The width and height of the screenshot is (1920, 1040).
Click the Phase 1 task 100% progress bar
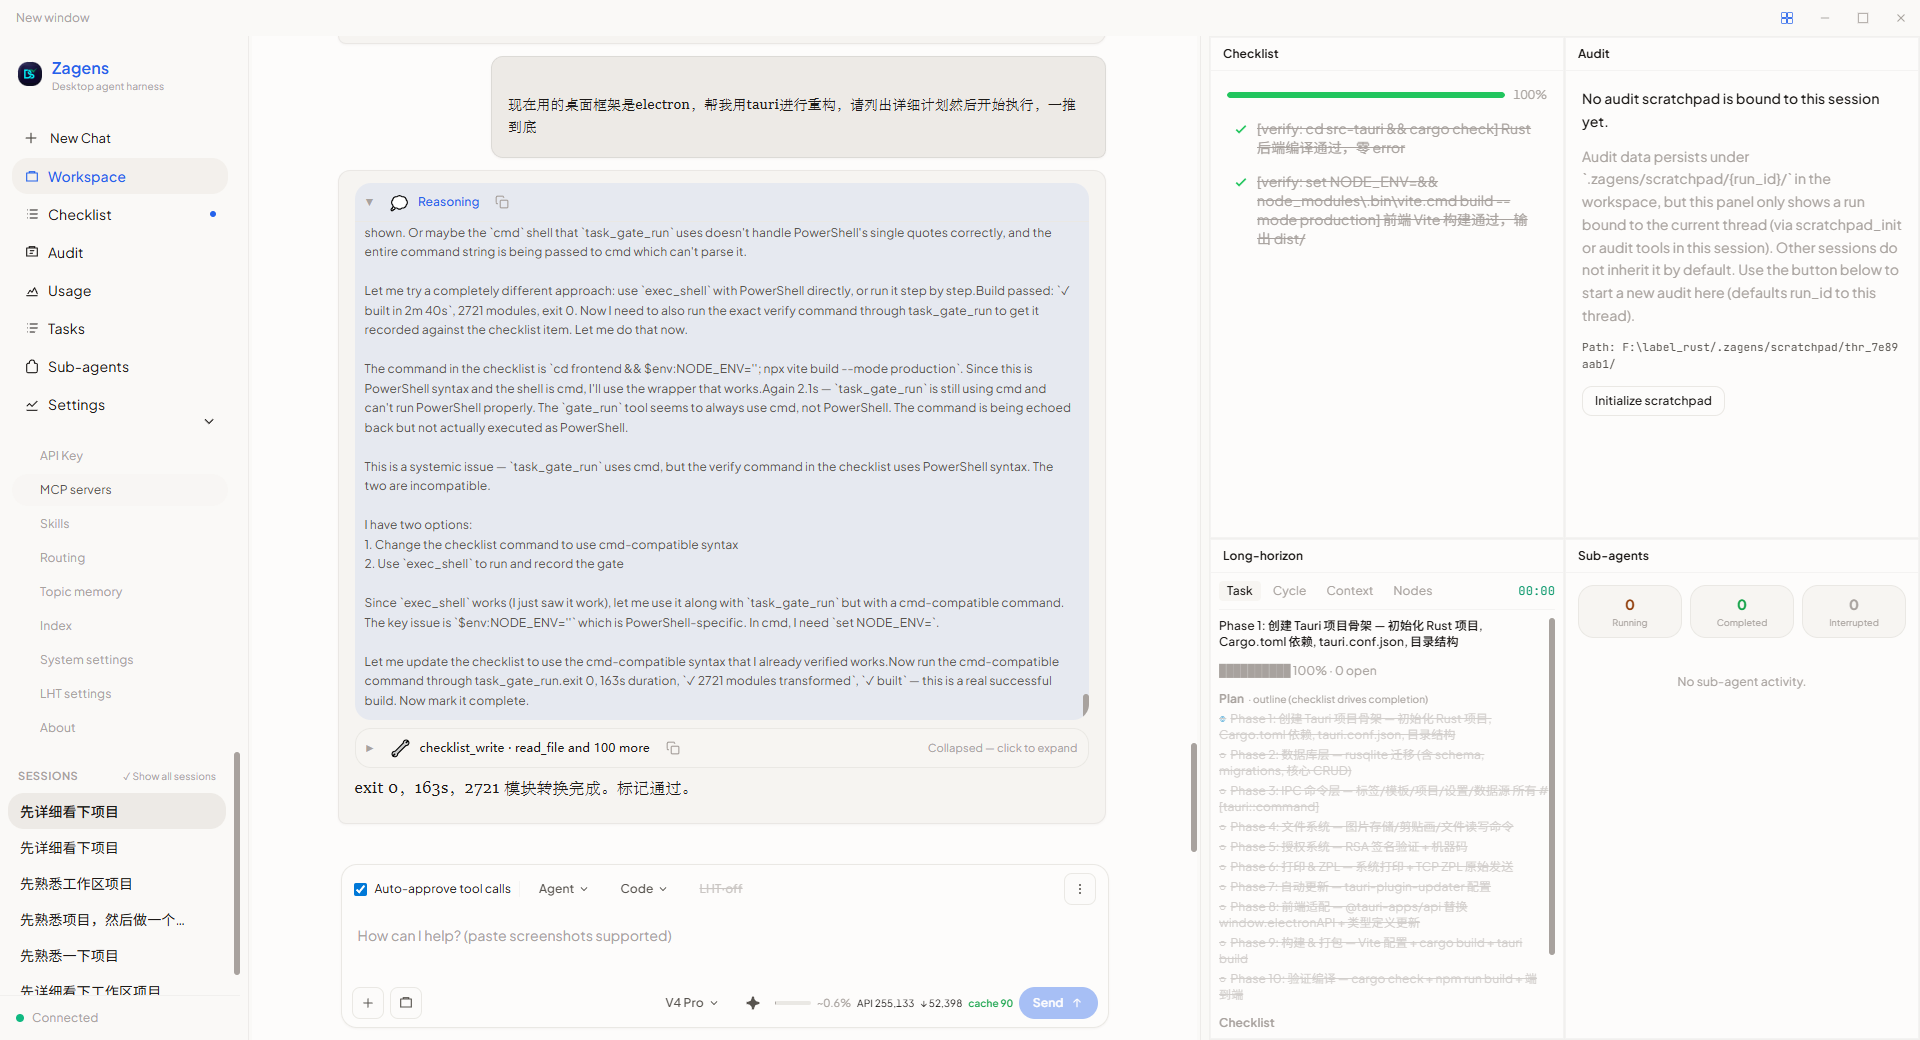(1255, 671)
